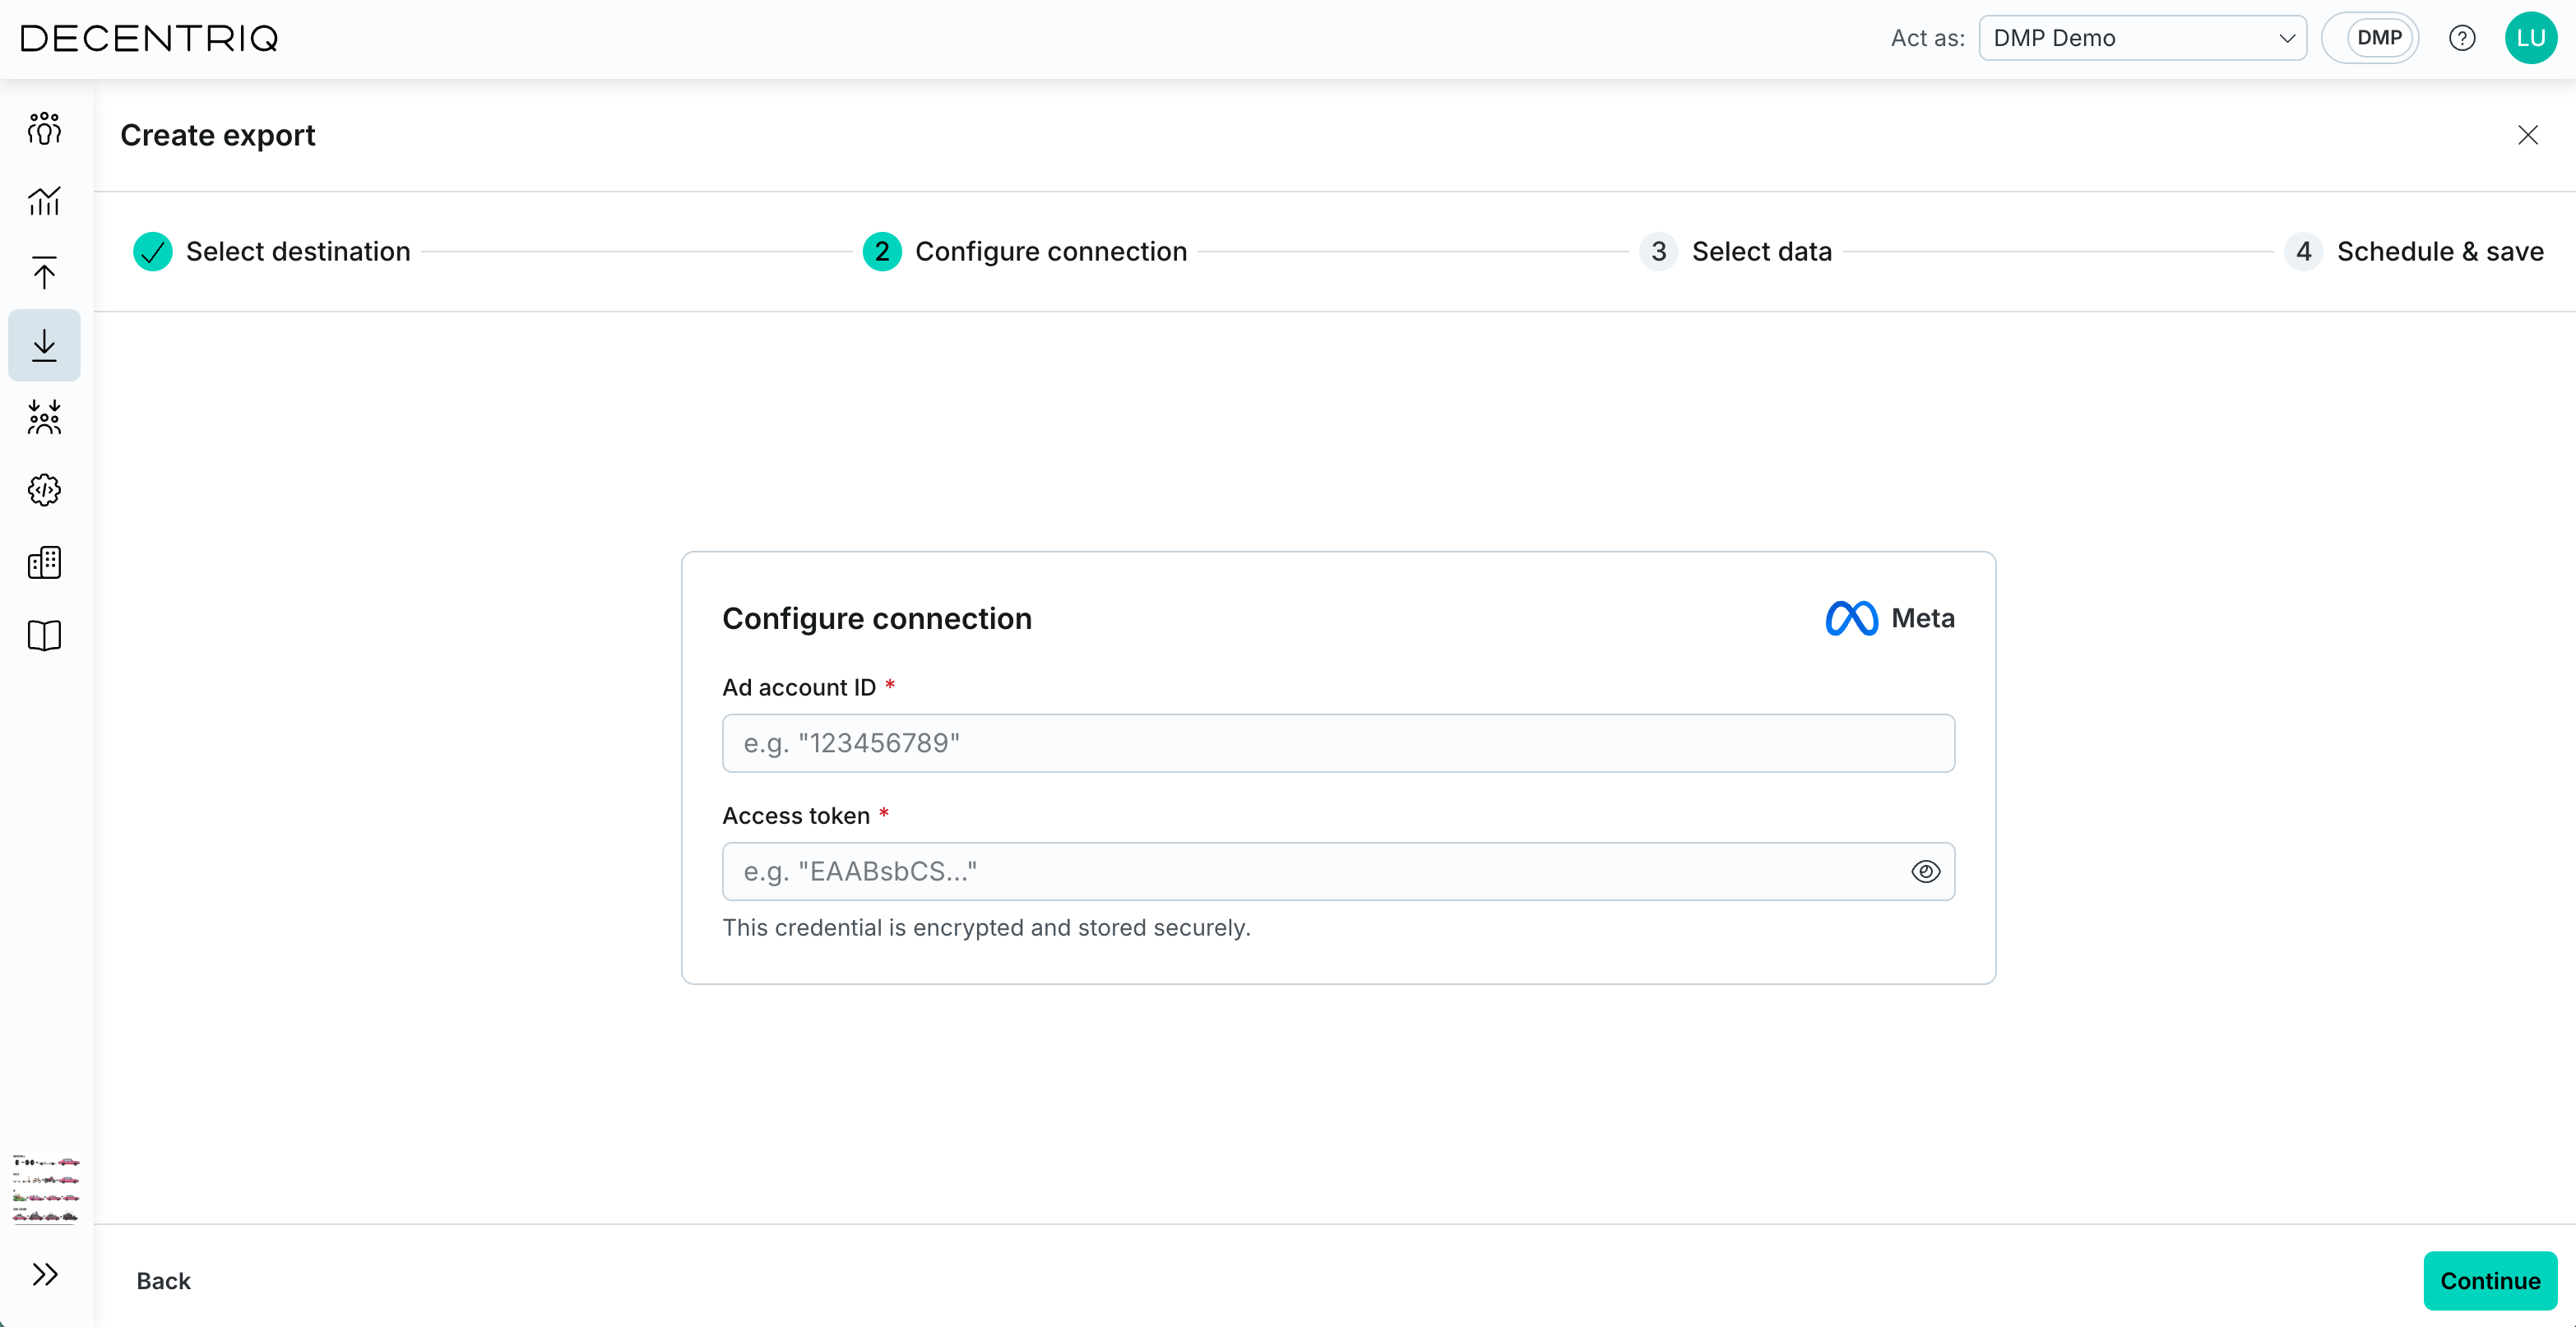
Task: Click the "This credential is encrypted" note
Action: coord(986,927)
